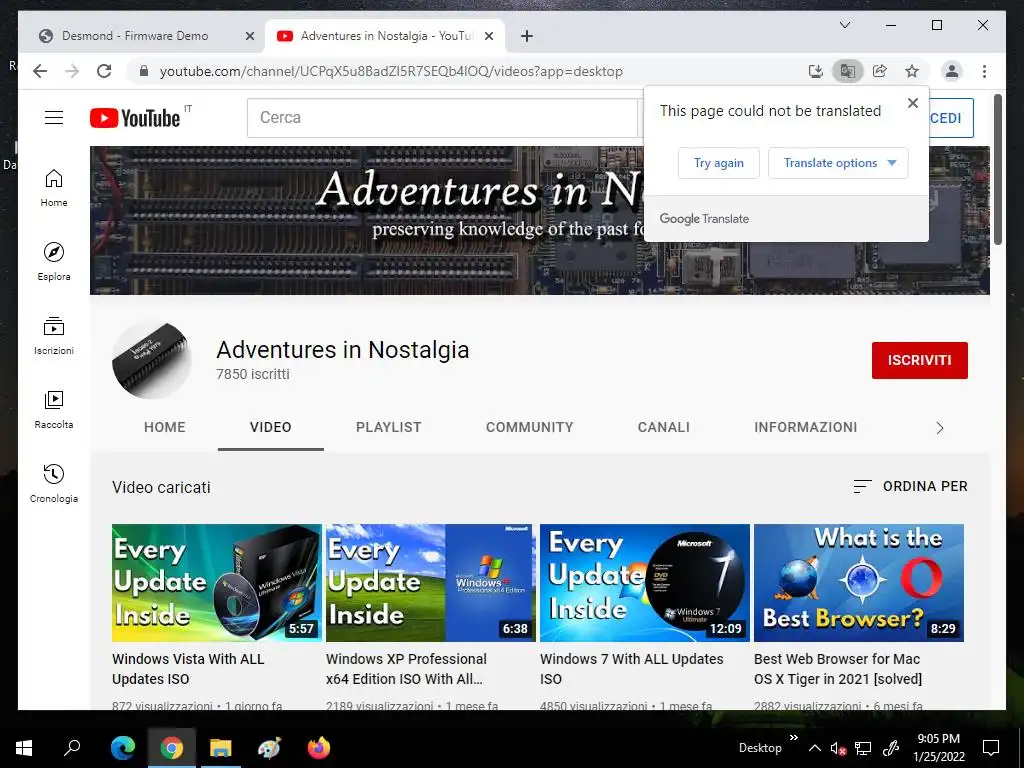Click the muted volume tray icon
The image size is (1024, 768).
pos(838,749)
